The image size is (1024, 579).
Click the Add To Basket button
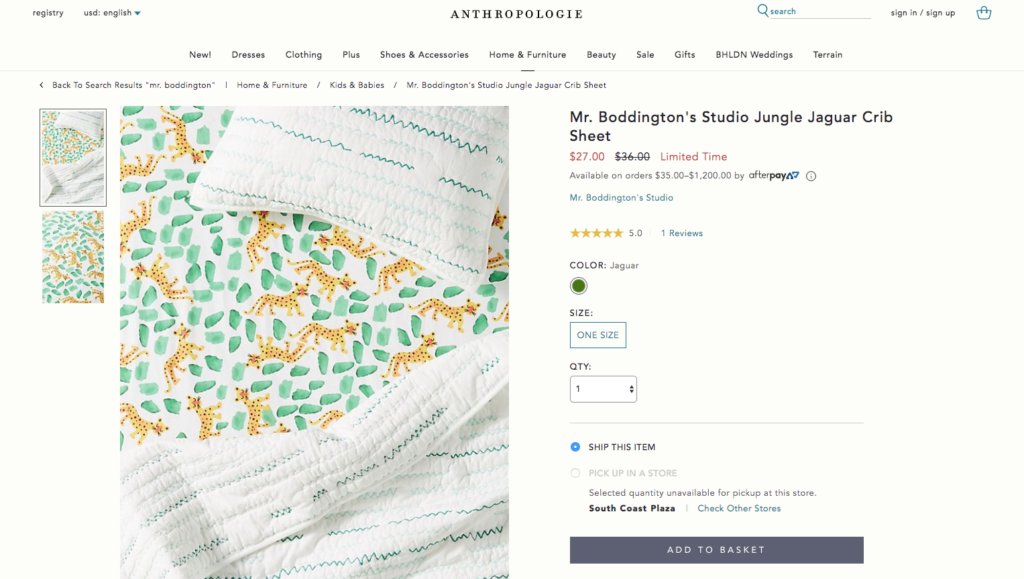click(716, 549)
